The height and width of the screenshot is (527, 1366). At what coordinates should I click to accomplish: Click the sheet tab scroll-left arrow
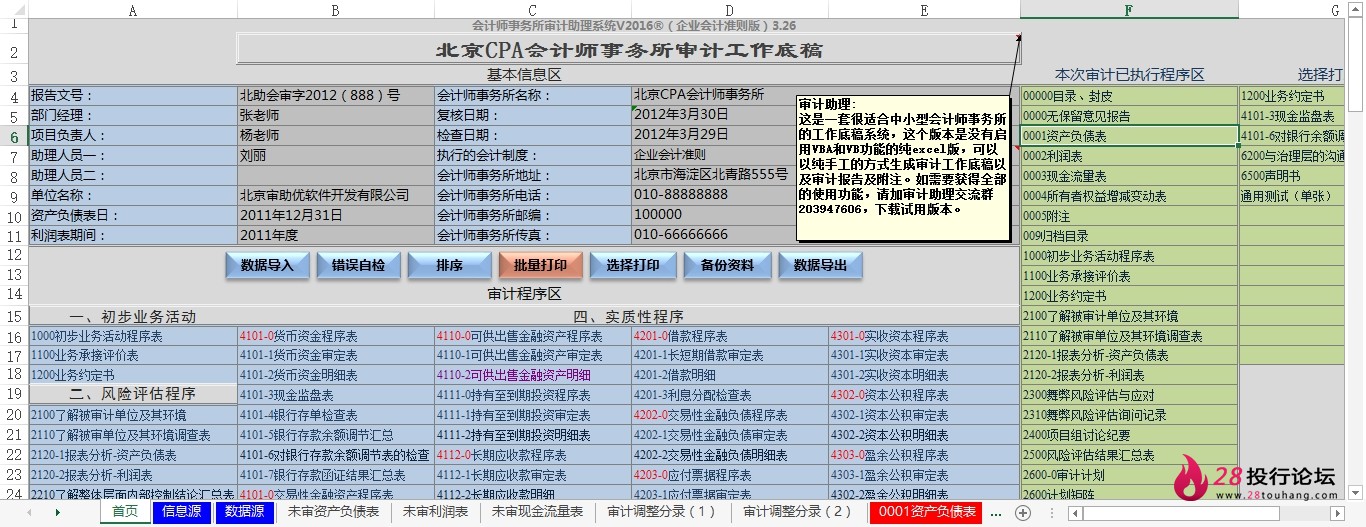(27, 512)
